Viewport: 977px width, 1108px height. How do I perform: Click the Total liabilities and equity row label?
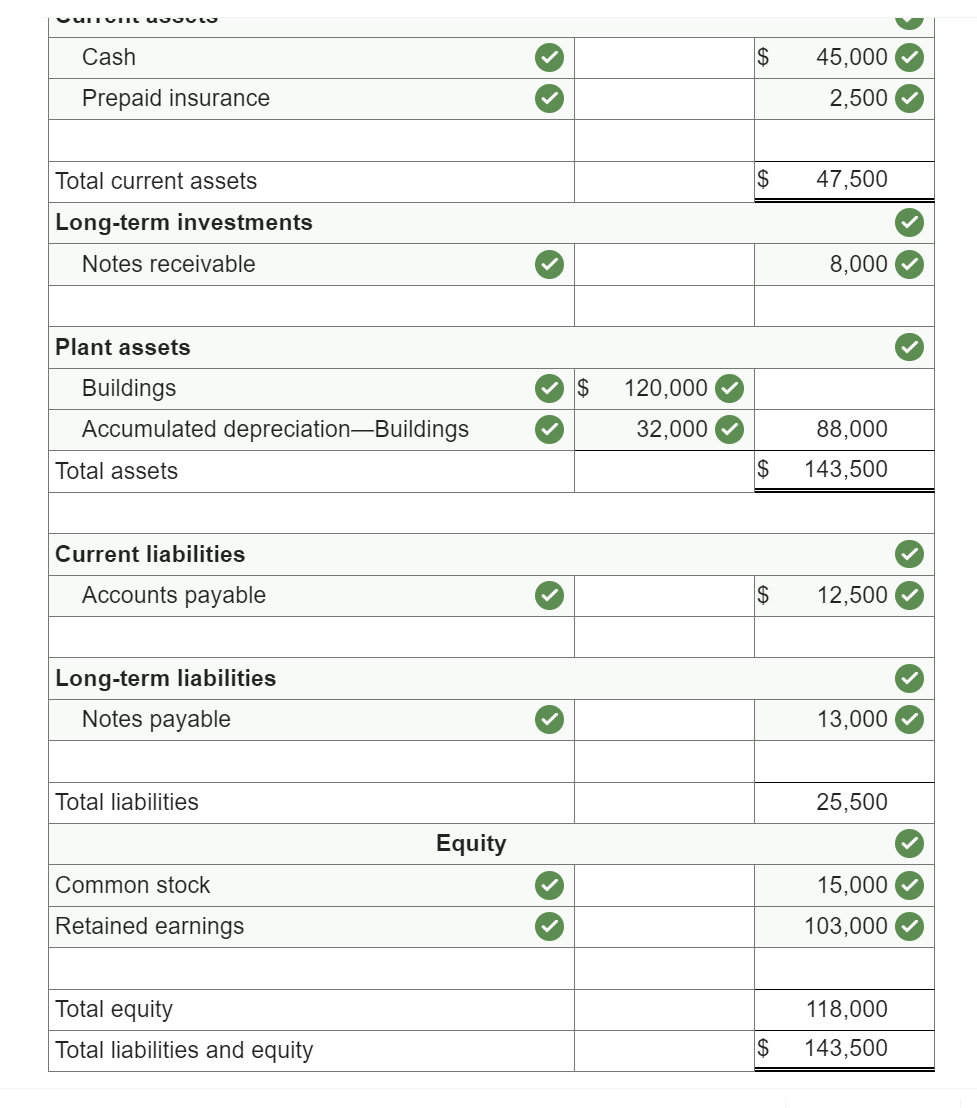click(x=183, y=1050)
